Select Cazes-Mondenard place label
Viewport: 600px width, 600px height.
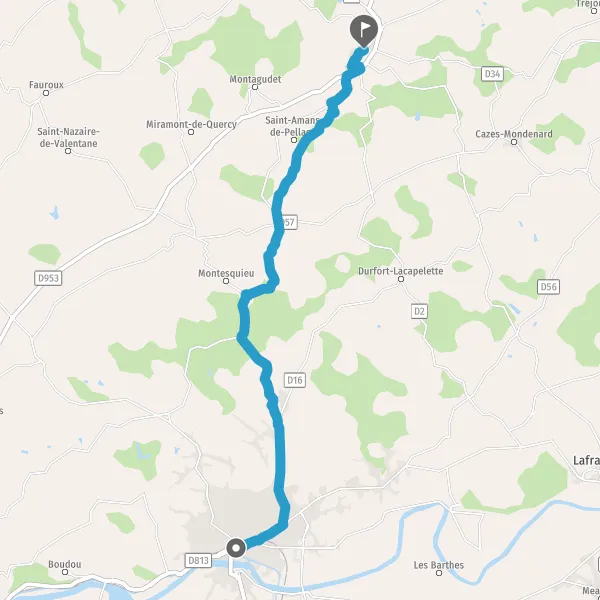tap(514, 134)
